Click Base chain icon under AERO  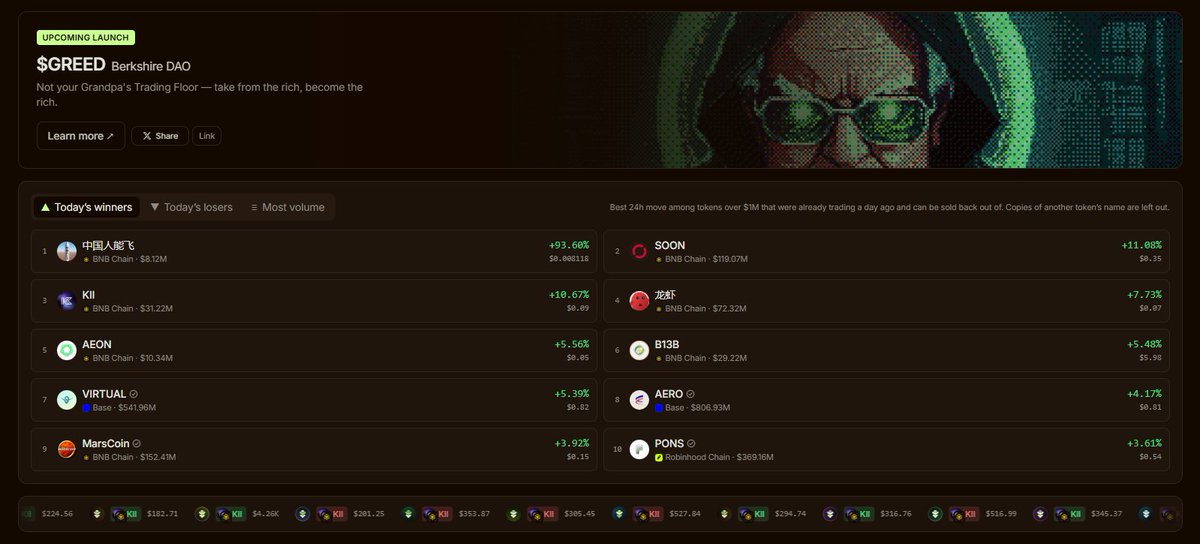tap(659, 408)
